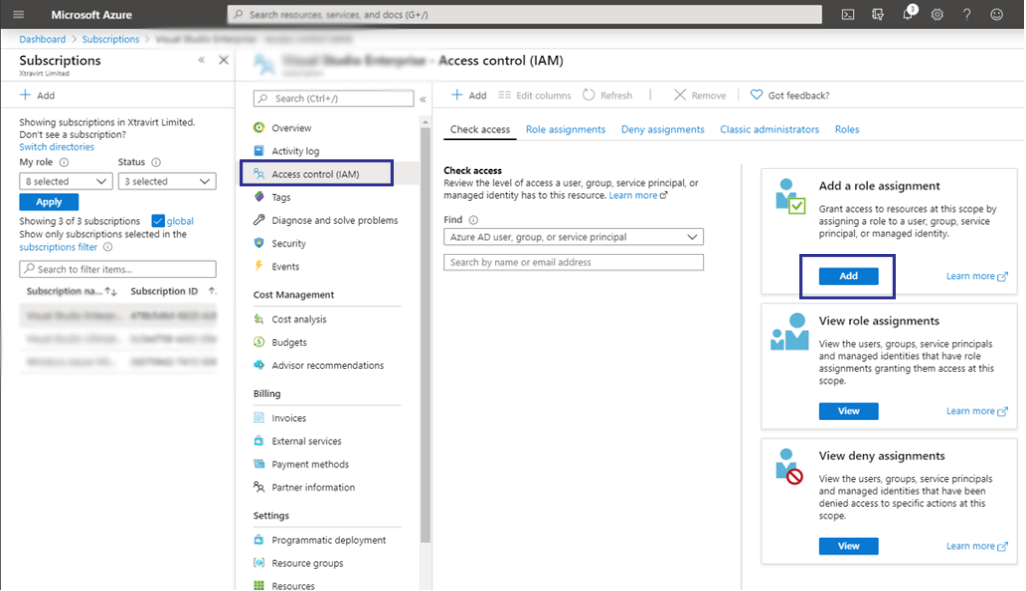This screenshot has height=591, width=1026.
Task: Open Tags menu item
Action: 281,197
